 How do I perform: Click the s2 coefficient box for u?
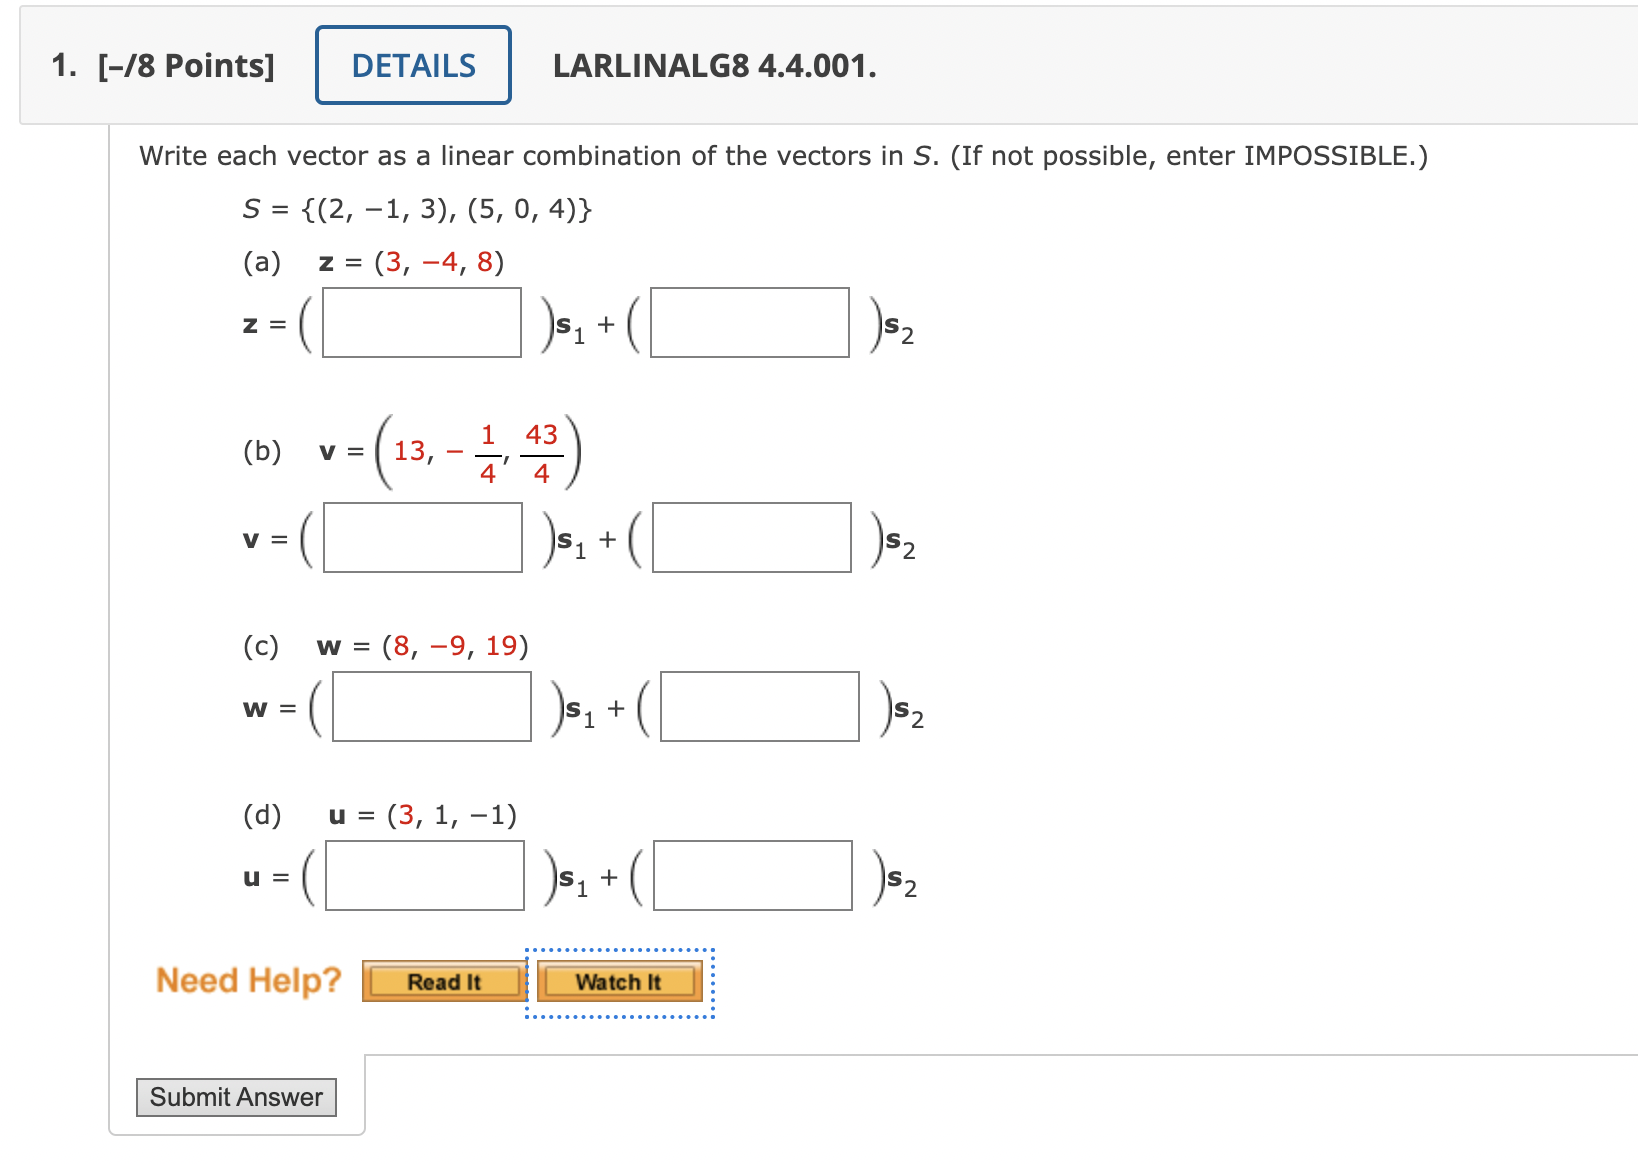[x=752, y=876]
